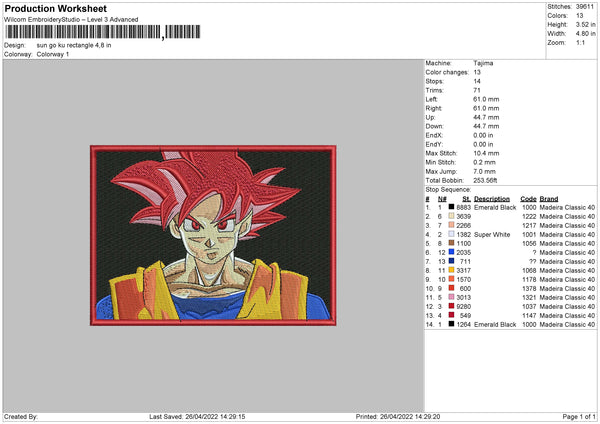Click stitch count "3317" in stop 8
The height and width of the screenshot is (424, 600).
tap(464, 270)
